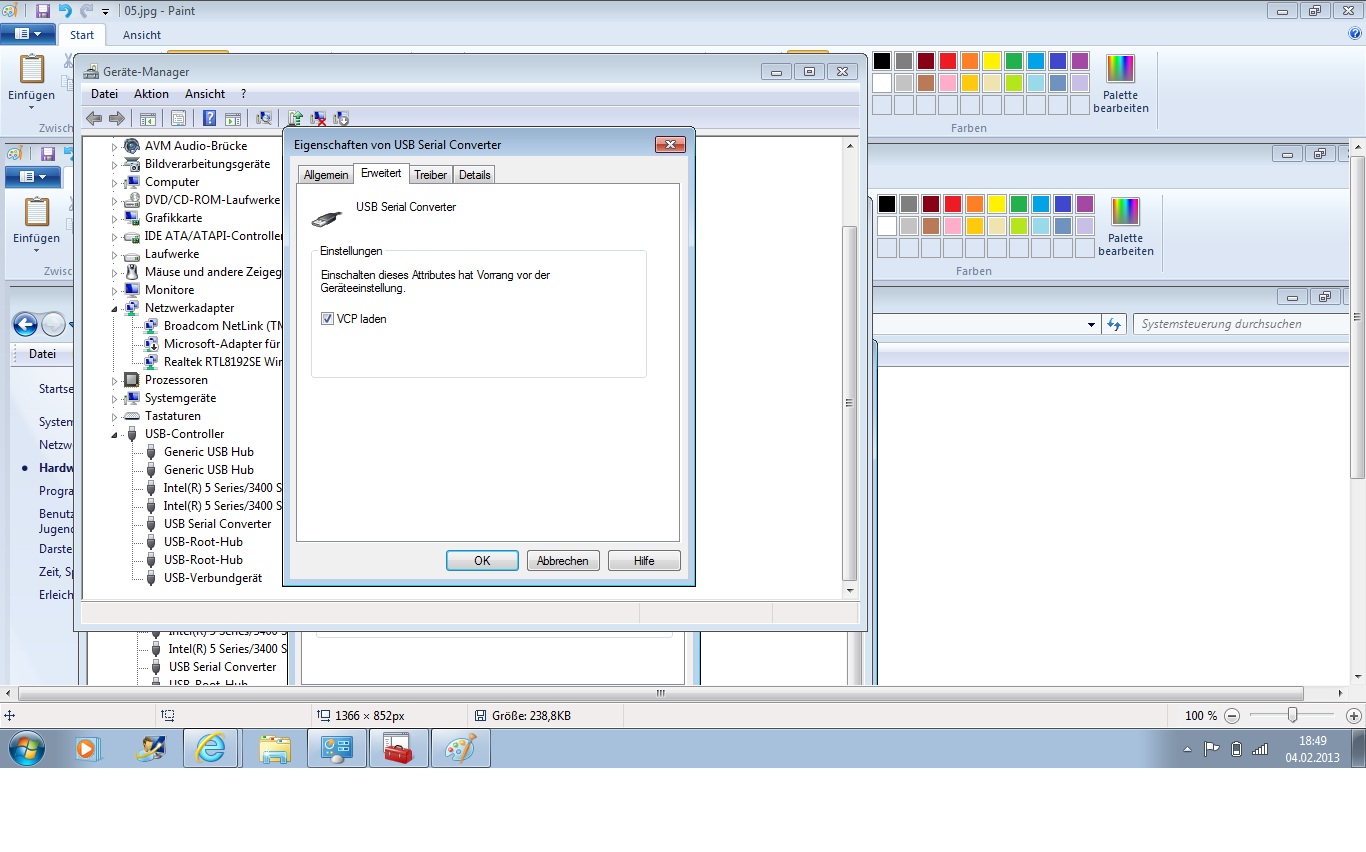Click Windows Media Player taskbar icon
The height and width of the screenshot is (852, 1366).
click(88, 747)
